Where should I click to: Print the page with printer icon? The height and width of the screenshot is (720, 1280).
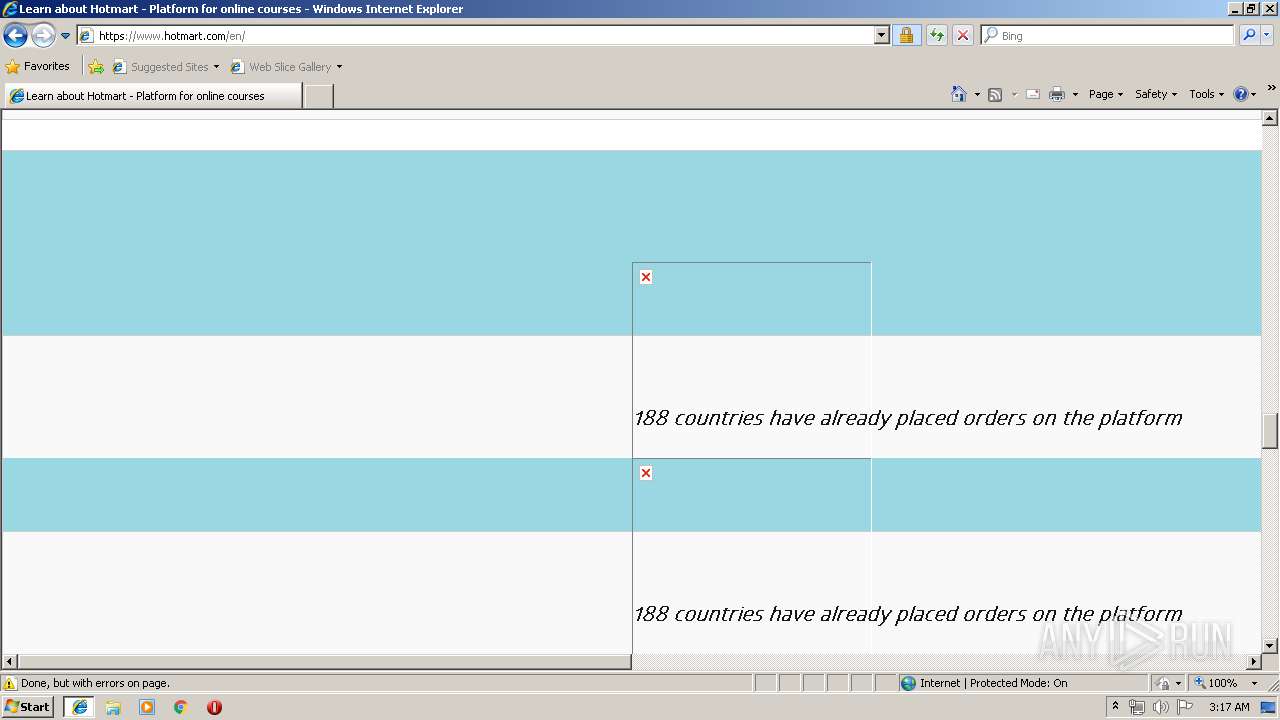(1057, 94)
